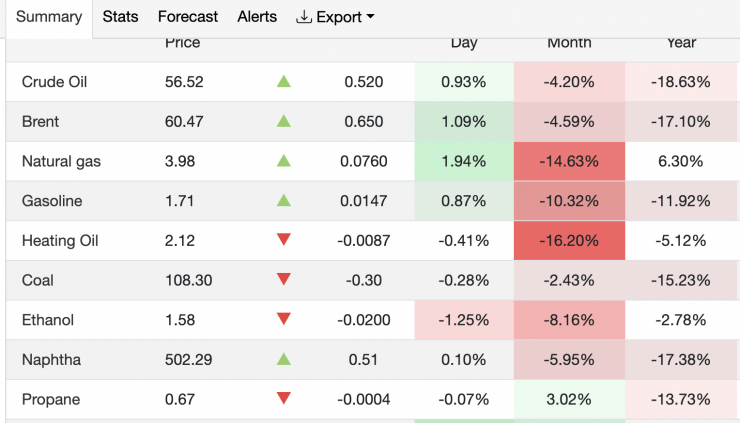The height and width of the screenshot is (423, 740).
Task: Switch to the Stats tab
Action: (120, 17)
